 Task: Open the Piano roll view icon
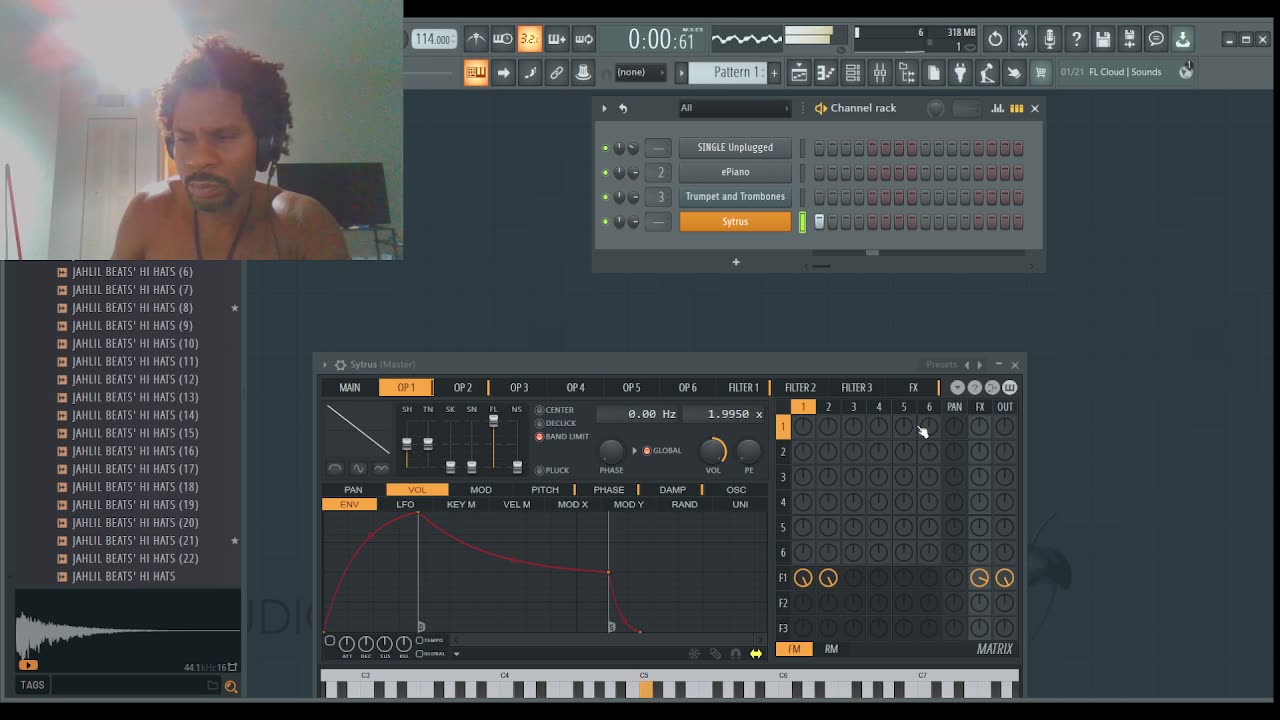coord(825,72)
